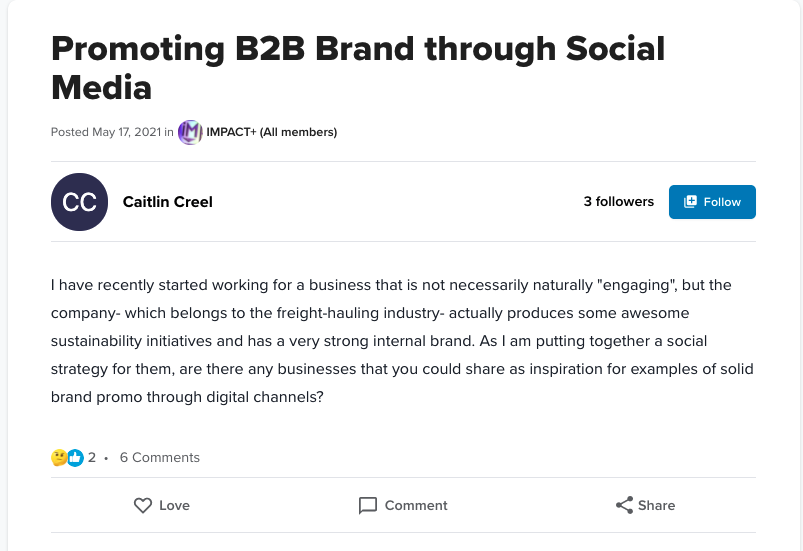Open the 6 Comments link
The height and width of the screenshot is (551, 803).
(160, 458)
